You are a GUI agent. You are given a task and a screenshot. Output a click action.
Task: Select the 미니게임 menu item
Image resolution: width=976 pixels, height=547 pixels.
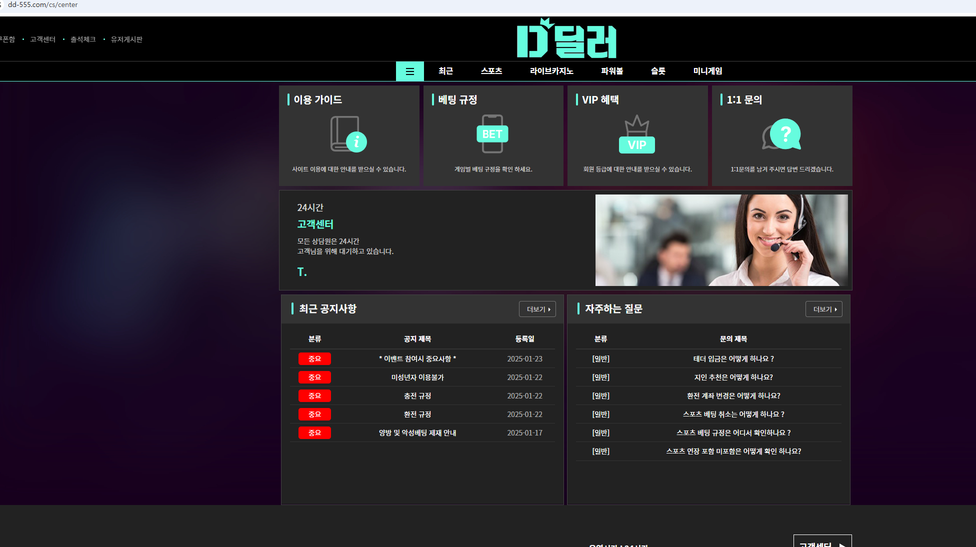(x=708, y=71)
